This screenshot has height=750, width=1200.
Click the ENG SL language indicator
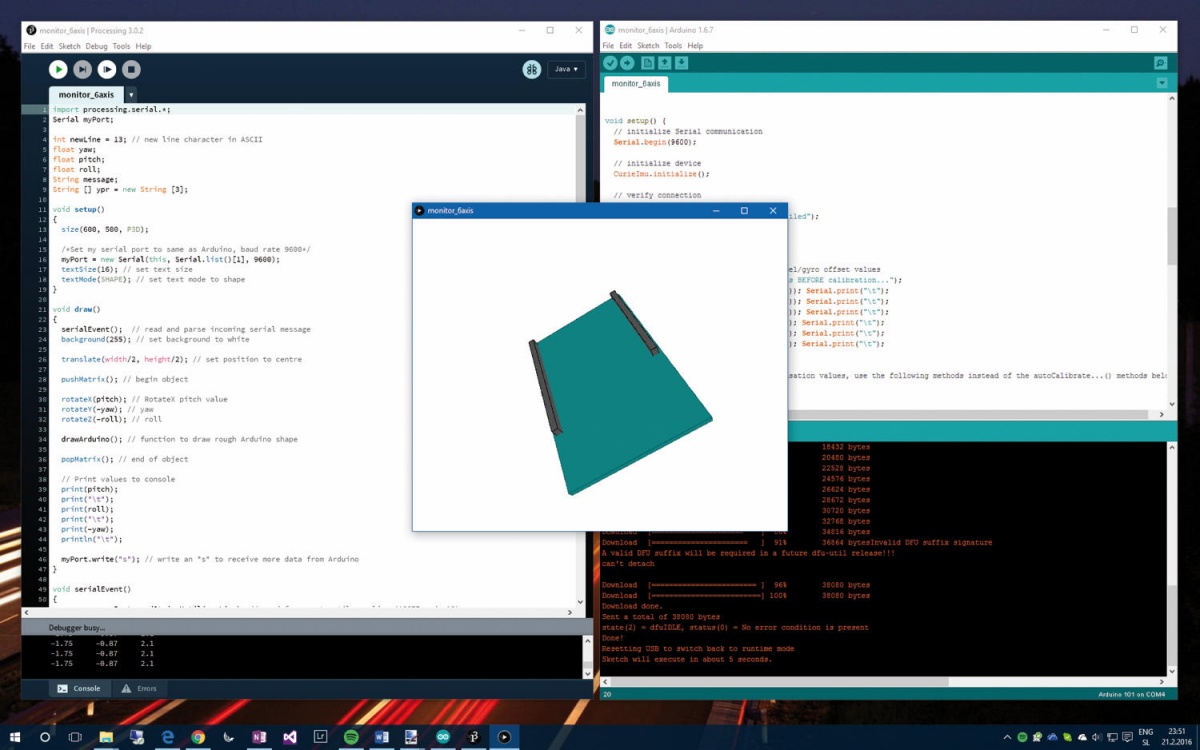[x=1146, y=737]
